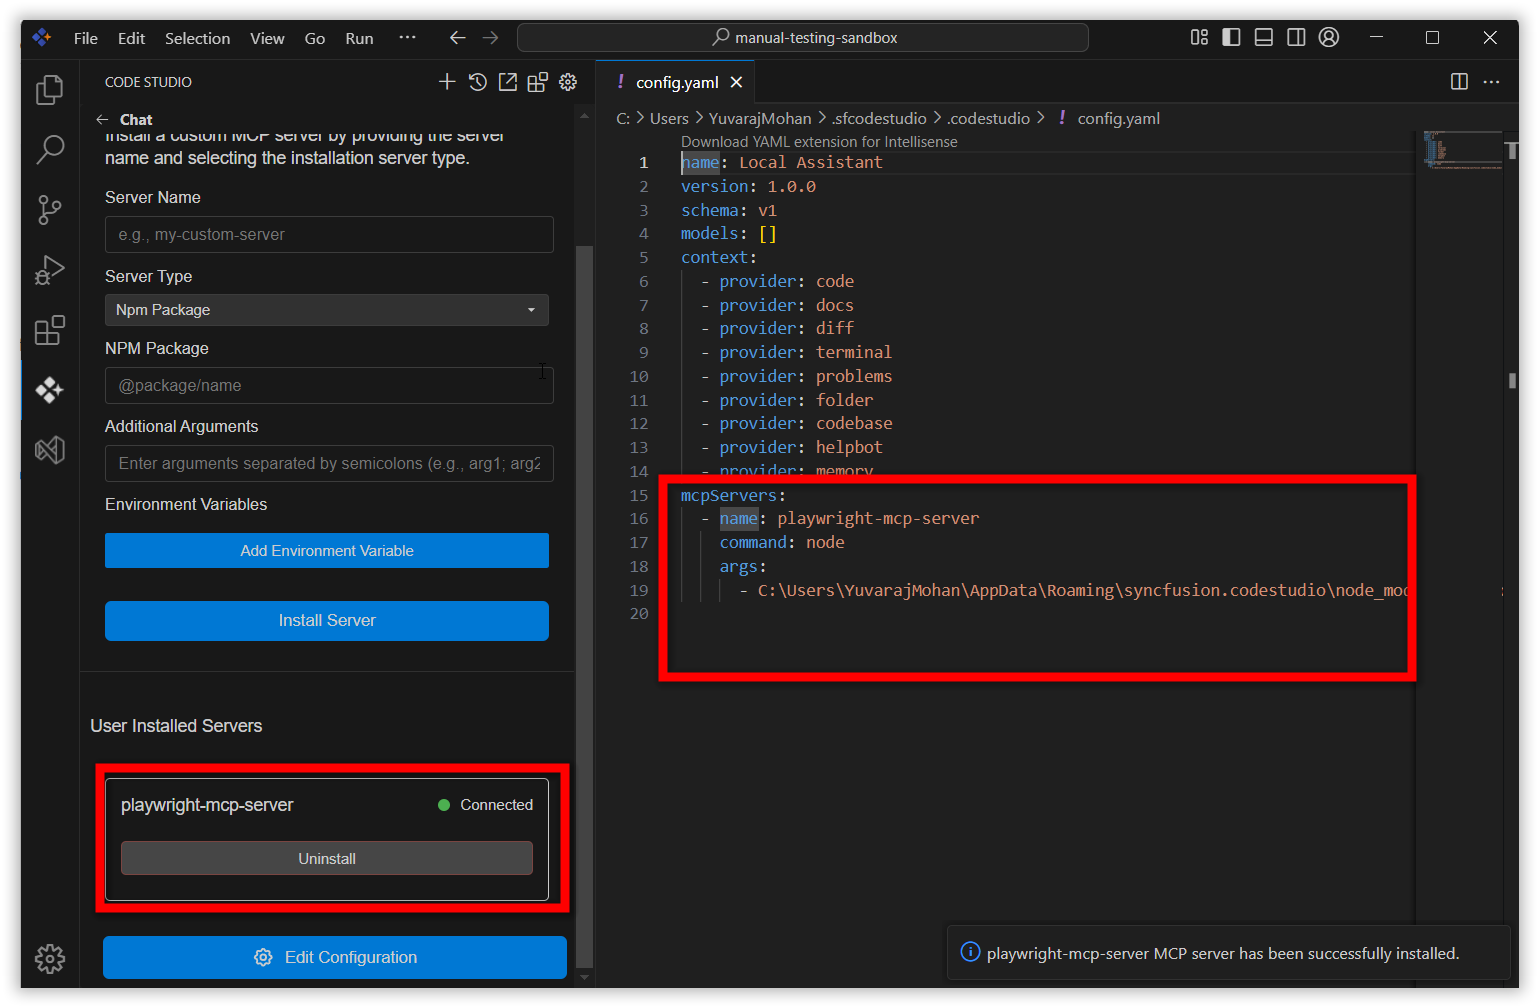Click the Install Server button

click(327, 620)
